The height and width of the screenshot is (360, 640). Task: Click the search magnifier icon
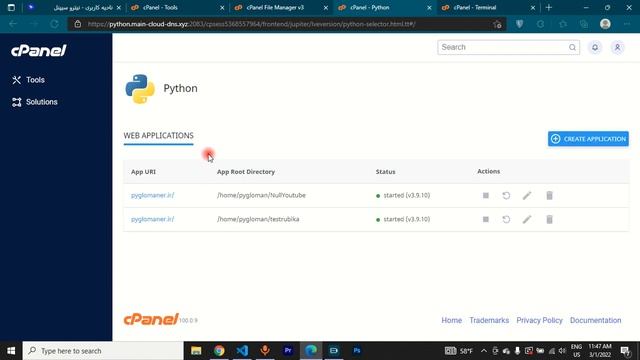[572, 47]
